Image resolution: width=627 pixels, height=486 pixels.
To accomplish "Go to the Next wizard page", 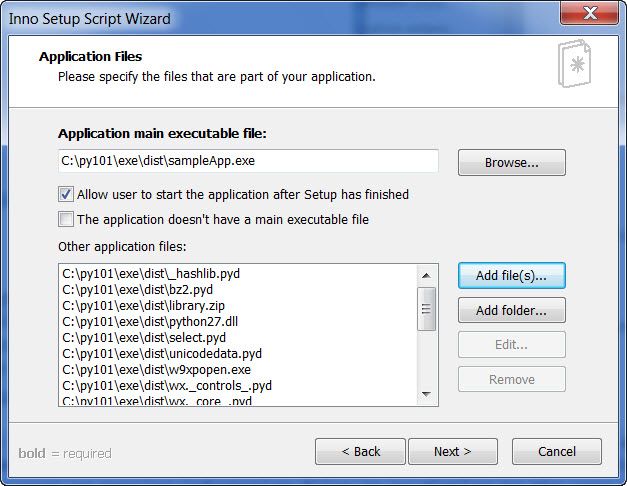I will (452, 452).
